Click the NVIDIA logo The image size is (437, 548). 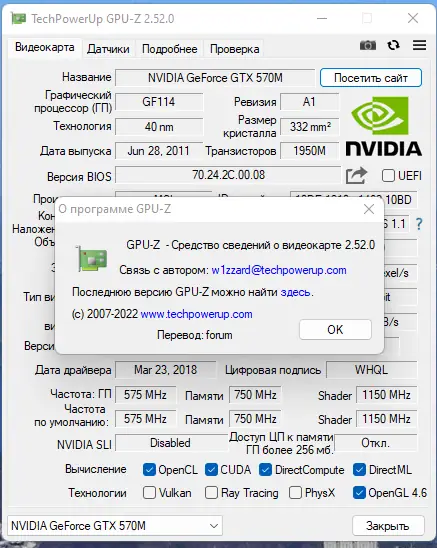coord(384,126)
